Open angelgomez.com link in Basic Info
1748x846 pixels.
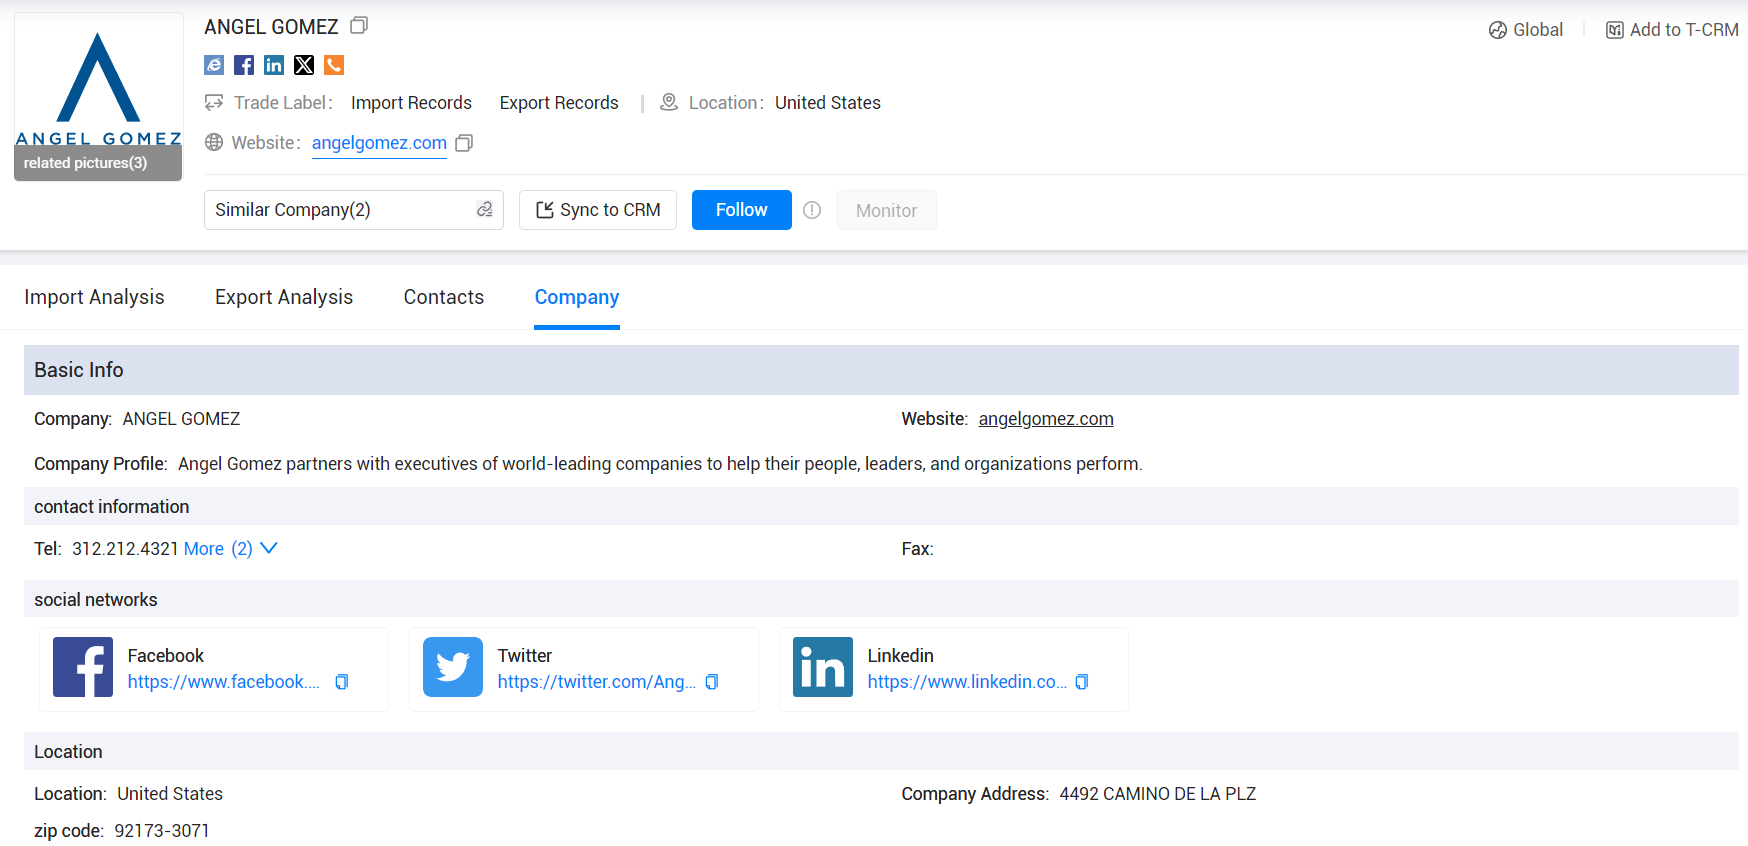pos(1046,419)
